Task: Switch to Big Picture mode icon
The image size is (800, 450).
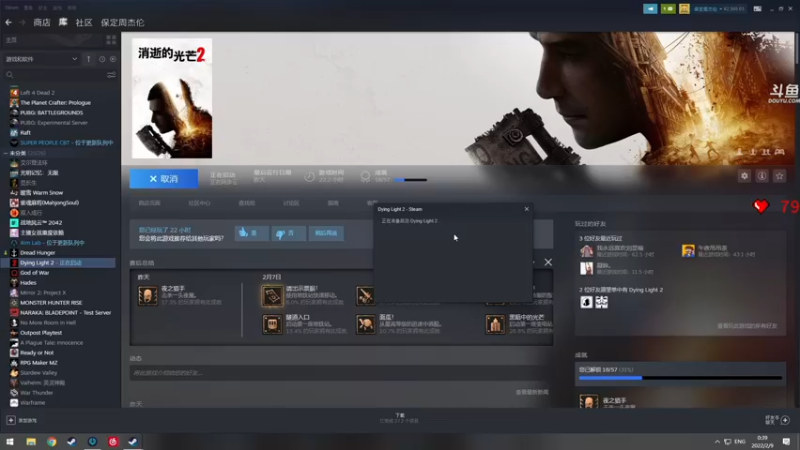Action: [758, 9]
